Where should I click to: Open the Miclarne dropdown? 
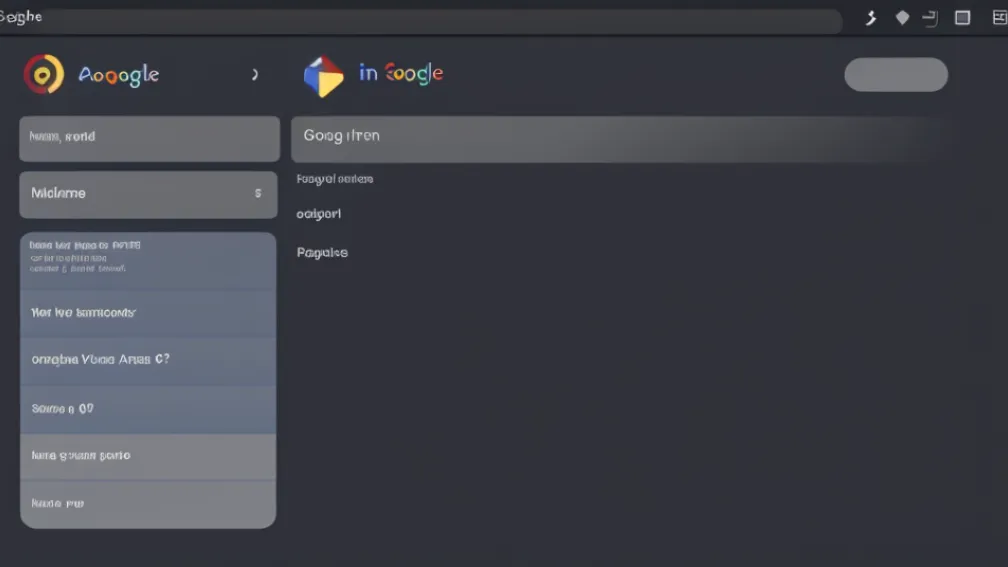[148, 194]
